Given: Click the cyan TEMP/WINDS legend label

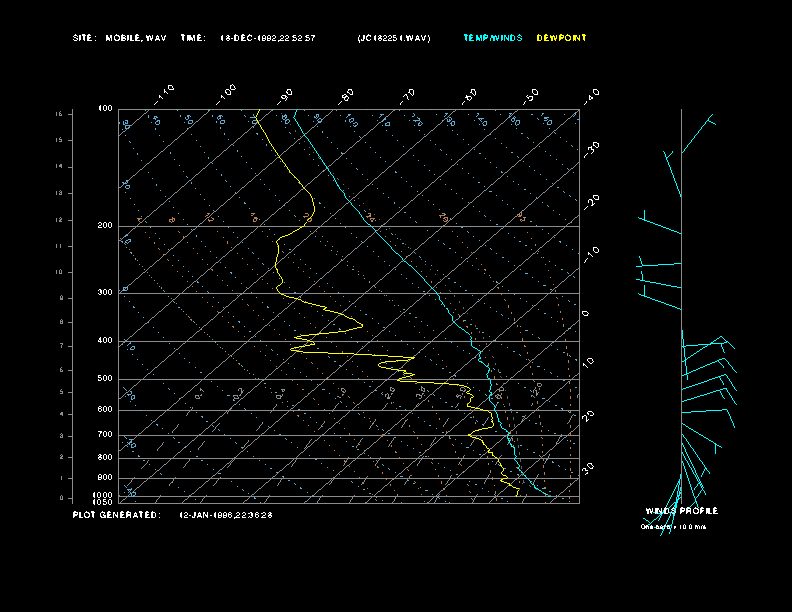Looking at the screenshot, I should tap(492, 38).
